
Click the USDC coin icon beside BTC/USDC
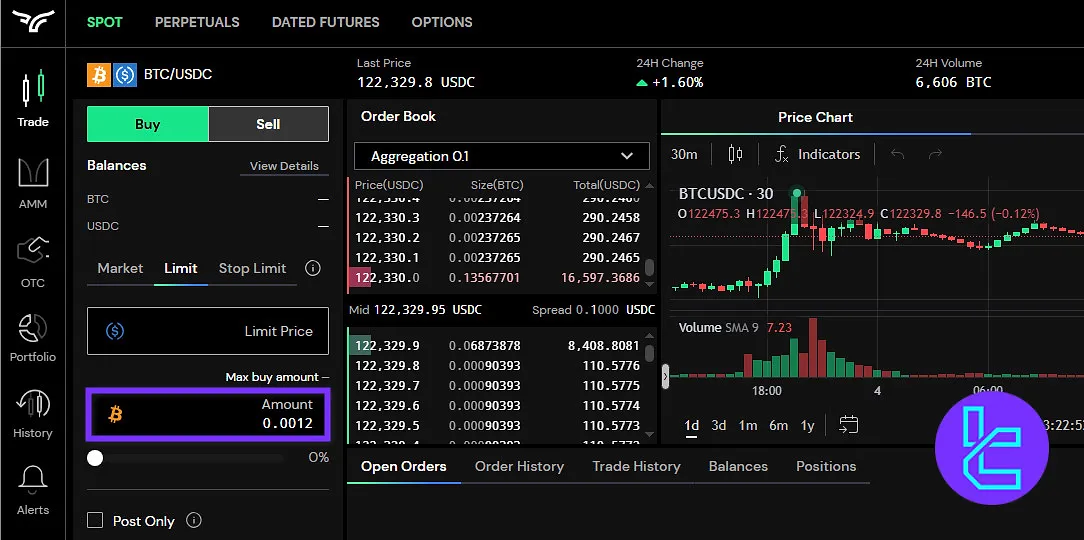(x=125, y=75)
